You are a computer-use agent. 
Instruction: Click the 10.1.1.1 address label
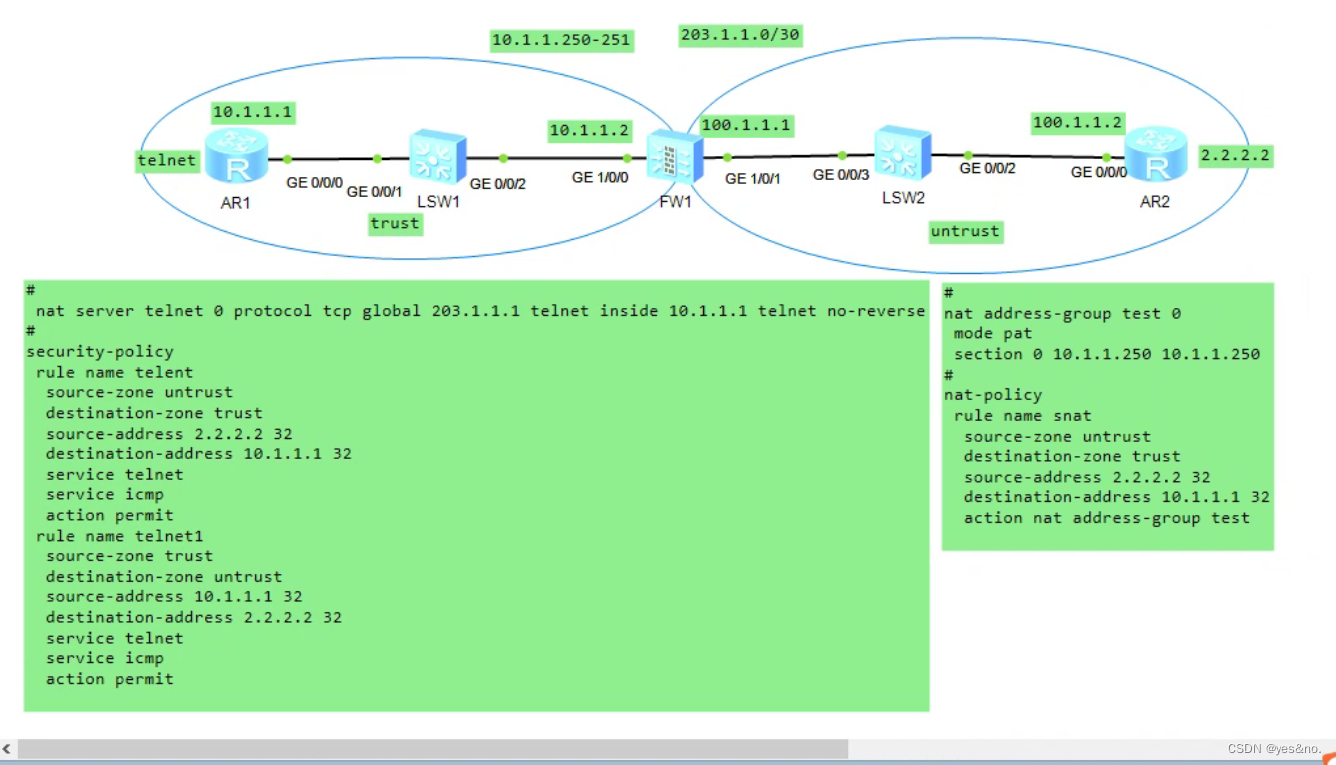(x=252, y=112)
